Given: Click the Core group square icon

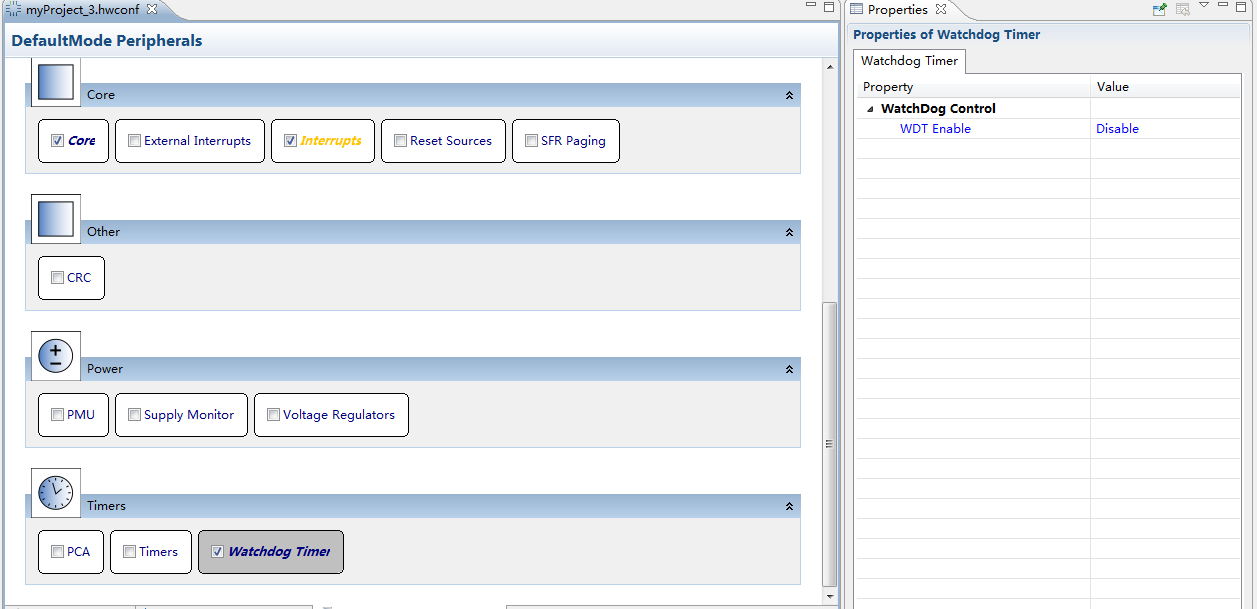Looking at the screenshot, I should click(x=56, y=82).
